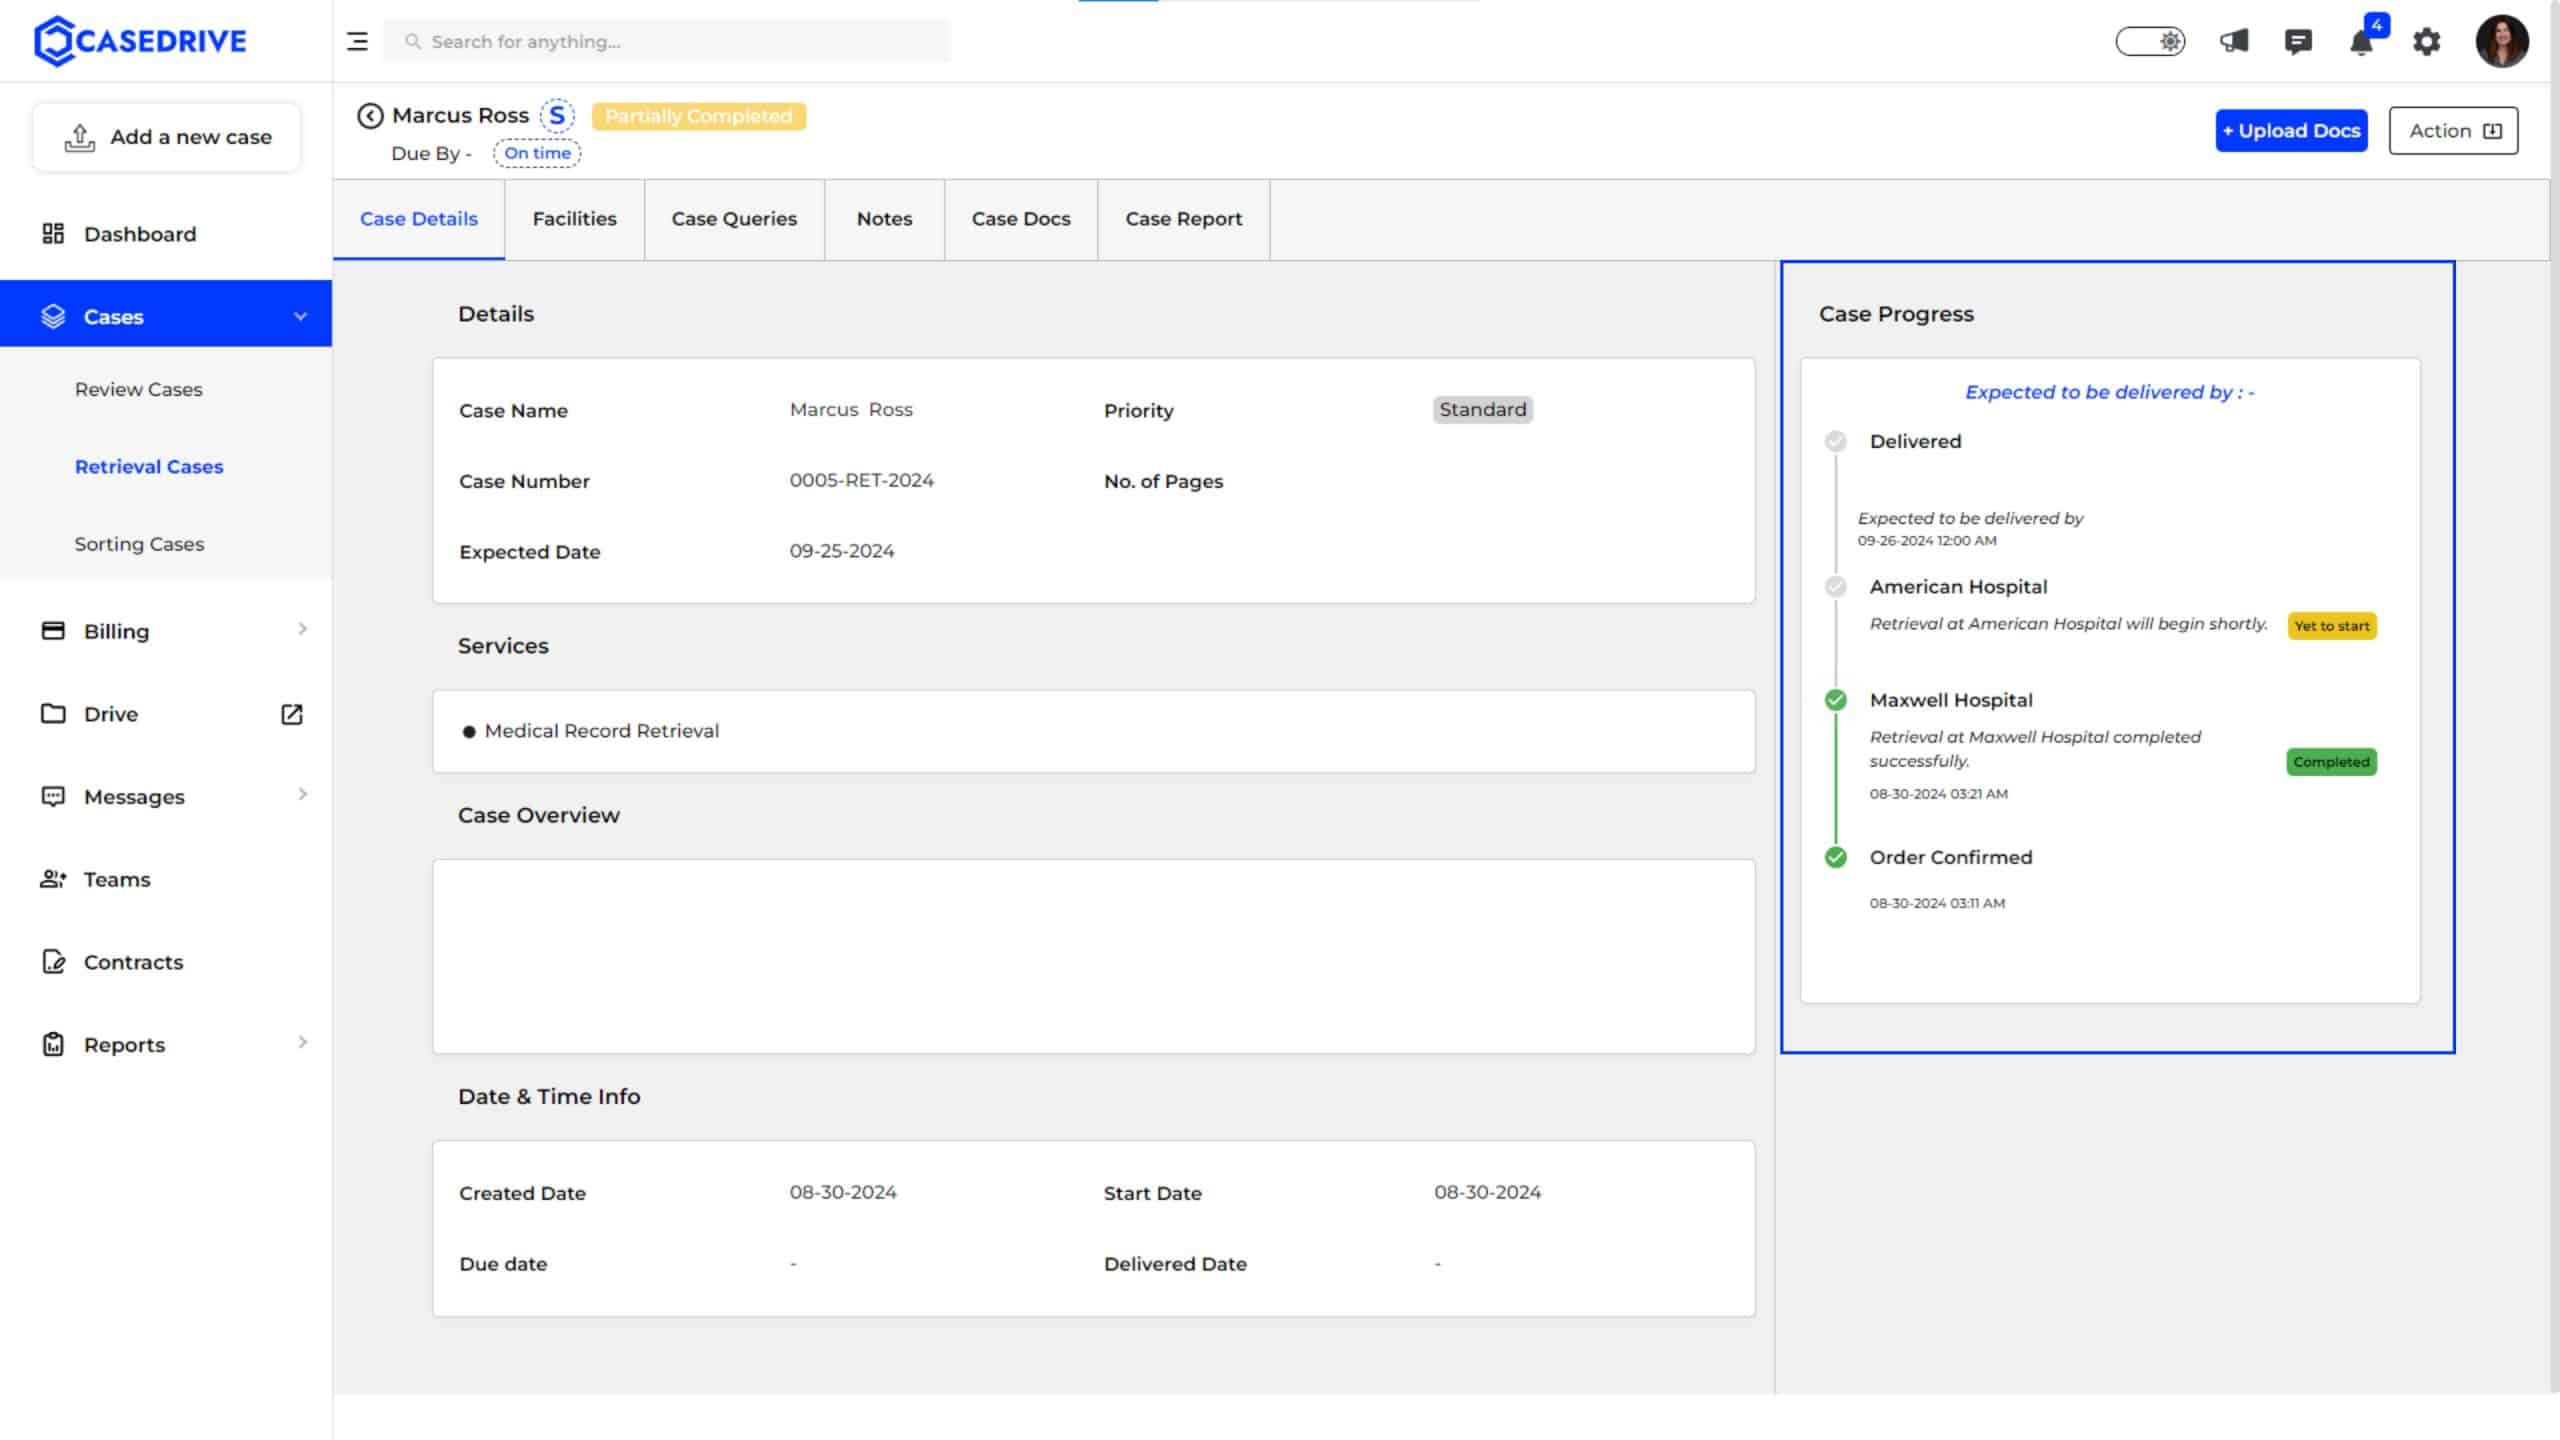This screenshot has width=2560, height=1440.
Task: Click the notification count badge 4
Action: pyautogui.click(x=2376, y=25)
